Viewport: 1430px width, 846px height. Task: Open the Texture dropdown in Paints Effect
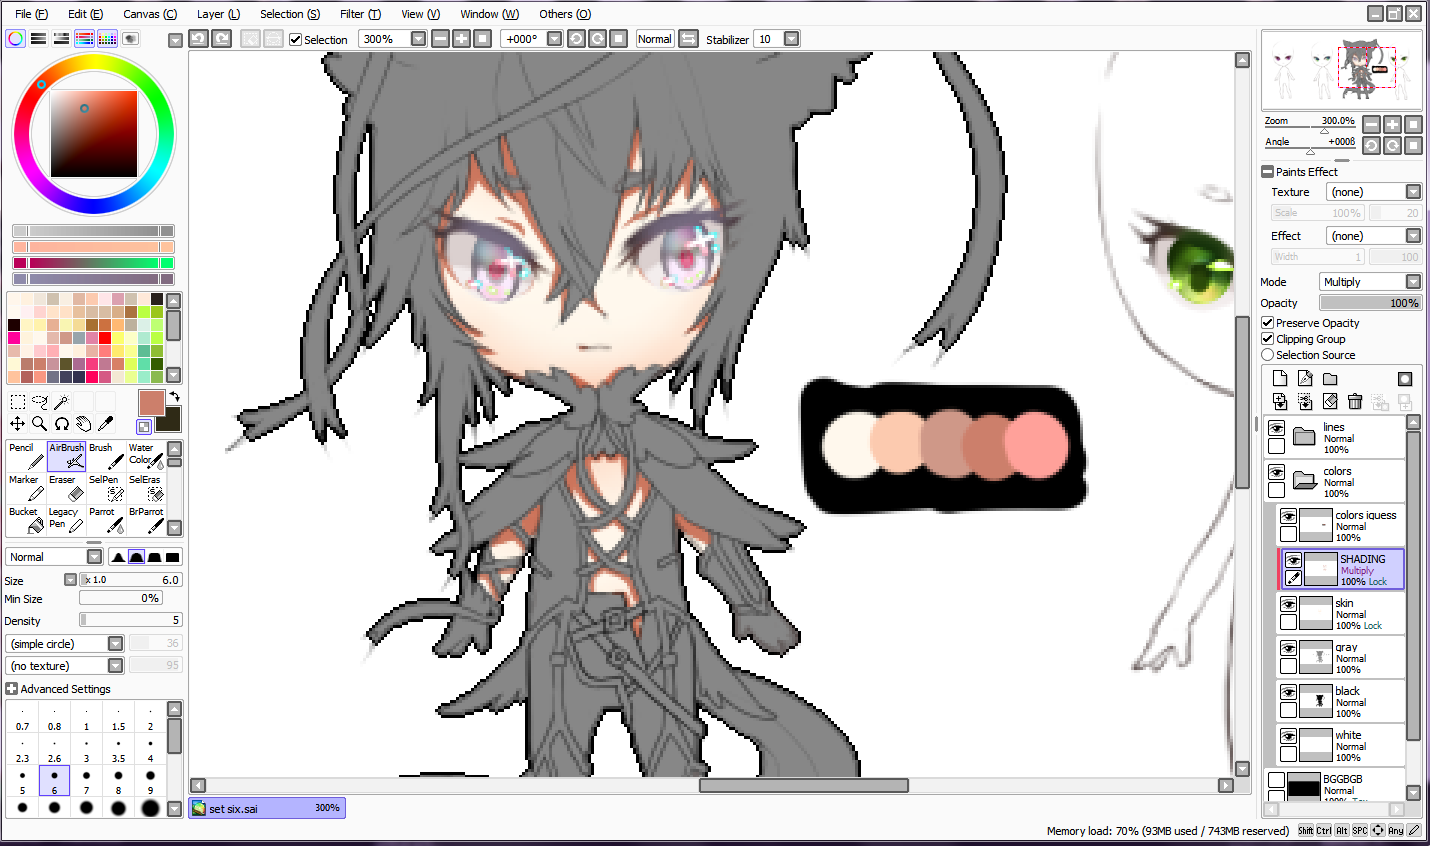pos(1413,192)
